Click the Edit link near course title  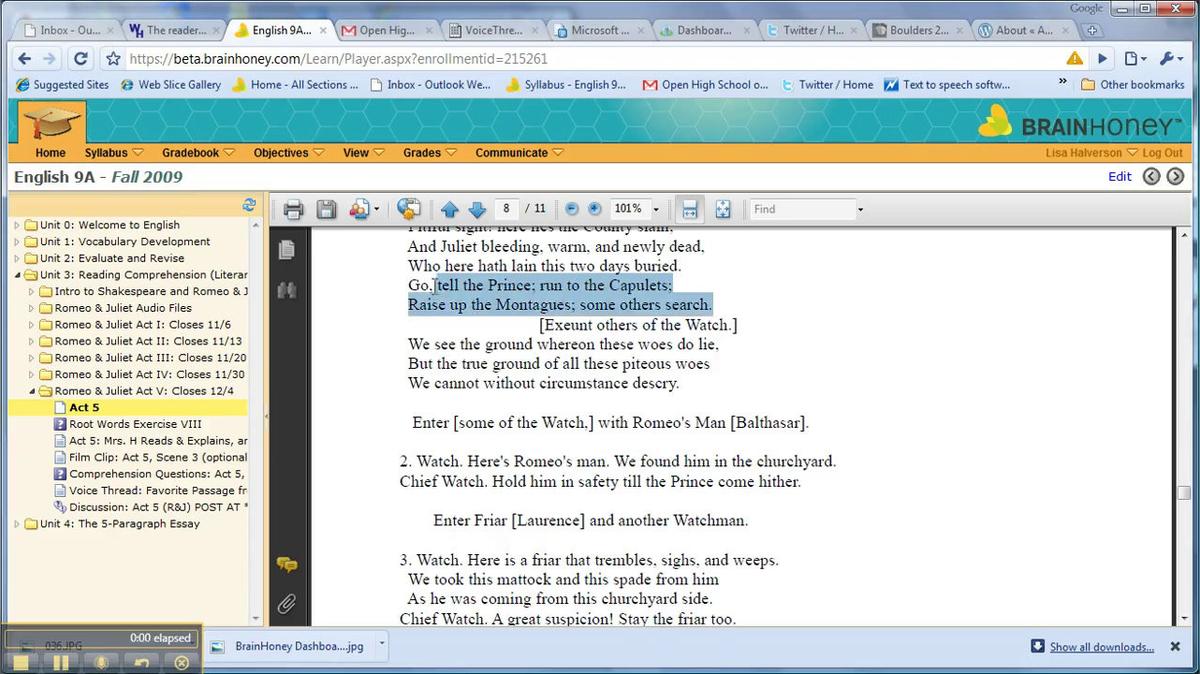pyautogui.click(x=1120, y=176)
